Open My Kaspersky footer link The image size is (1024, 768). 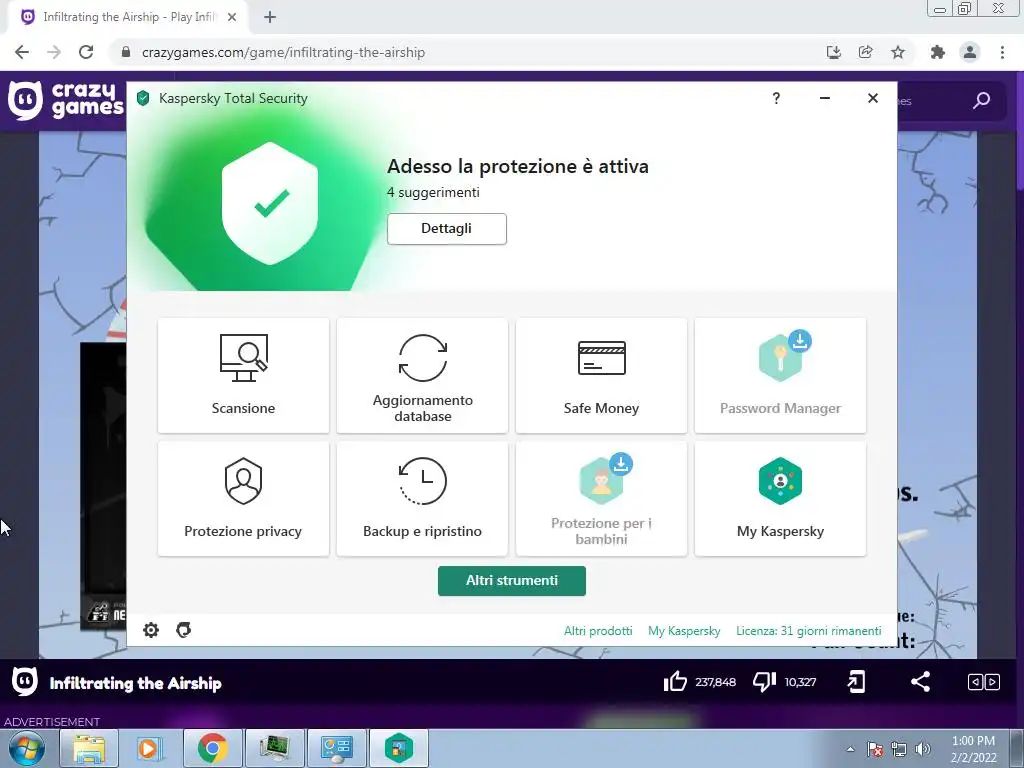coord(684,631)
